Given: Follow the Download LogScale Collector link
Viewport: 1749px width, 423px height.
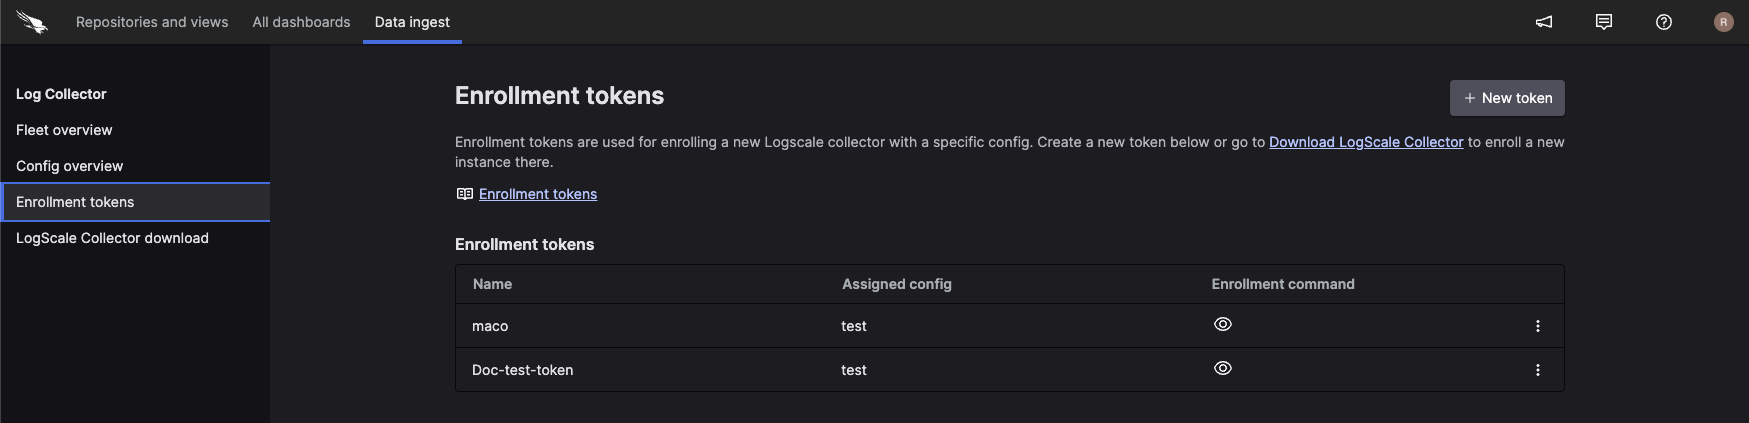Looking at the screenshot, I should pyautogui.click(x=1365, y=142).
